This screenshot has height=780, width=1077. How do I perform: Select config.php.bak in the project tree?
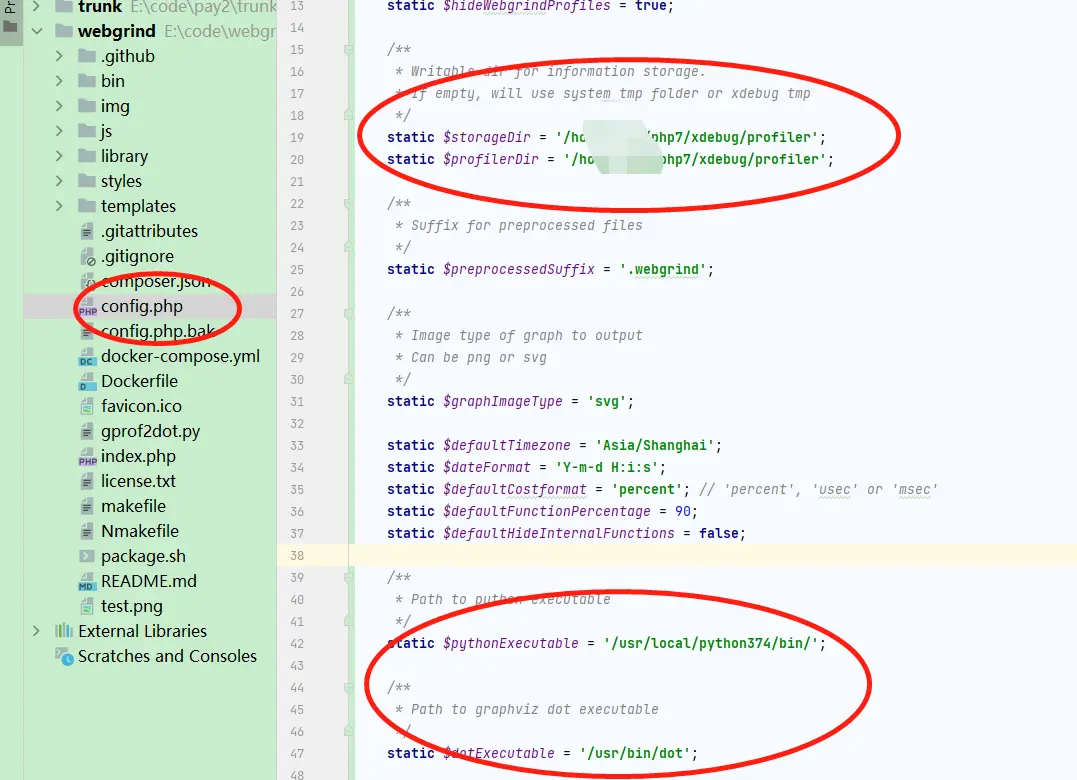158,332
